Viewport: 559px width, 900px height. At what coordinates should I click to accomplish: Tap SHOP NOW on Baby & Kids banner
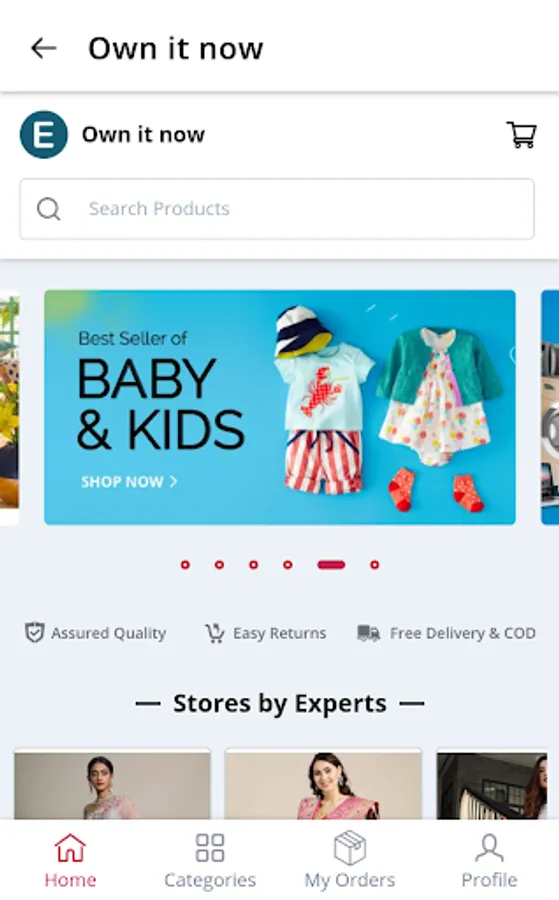[x=129, y=482]
